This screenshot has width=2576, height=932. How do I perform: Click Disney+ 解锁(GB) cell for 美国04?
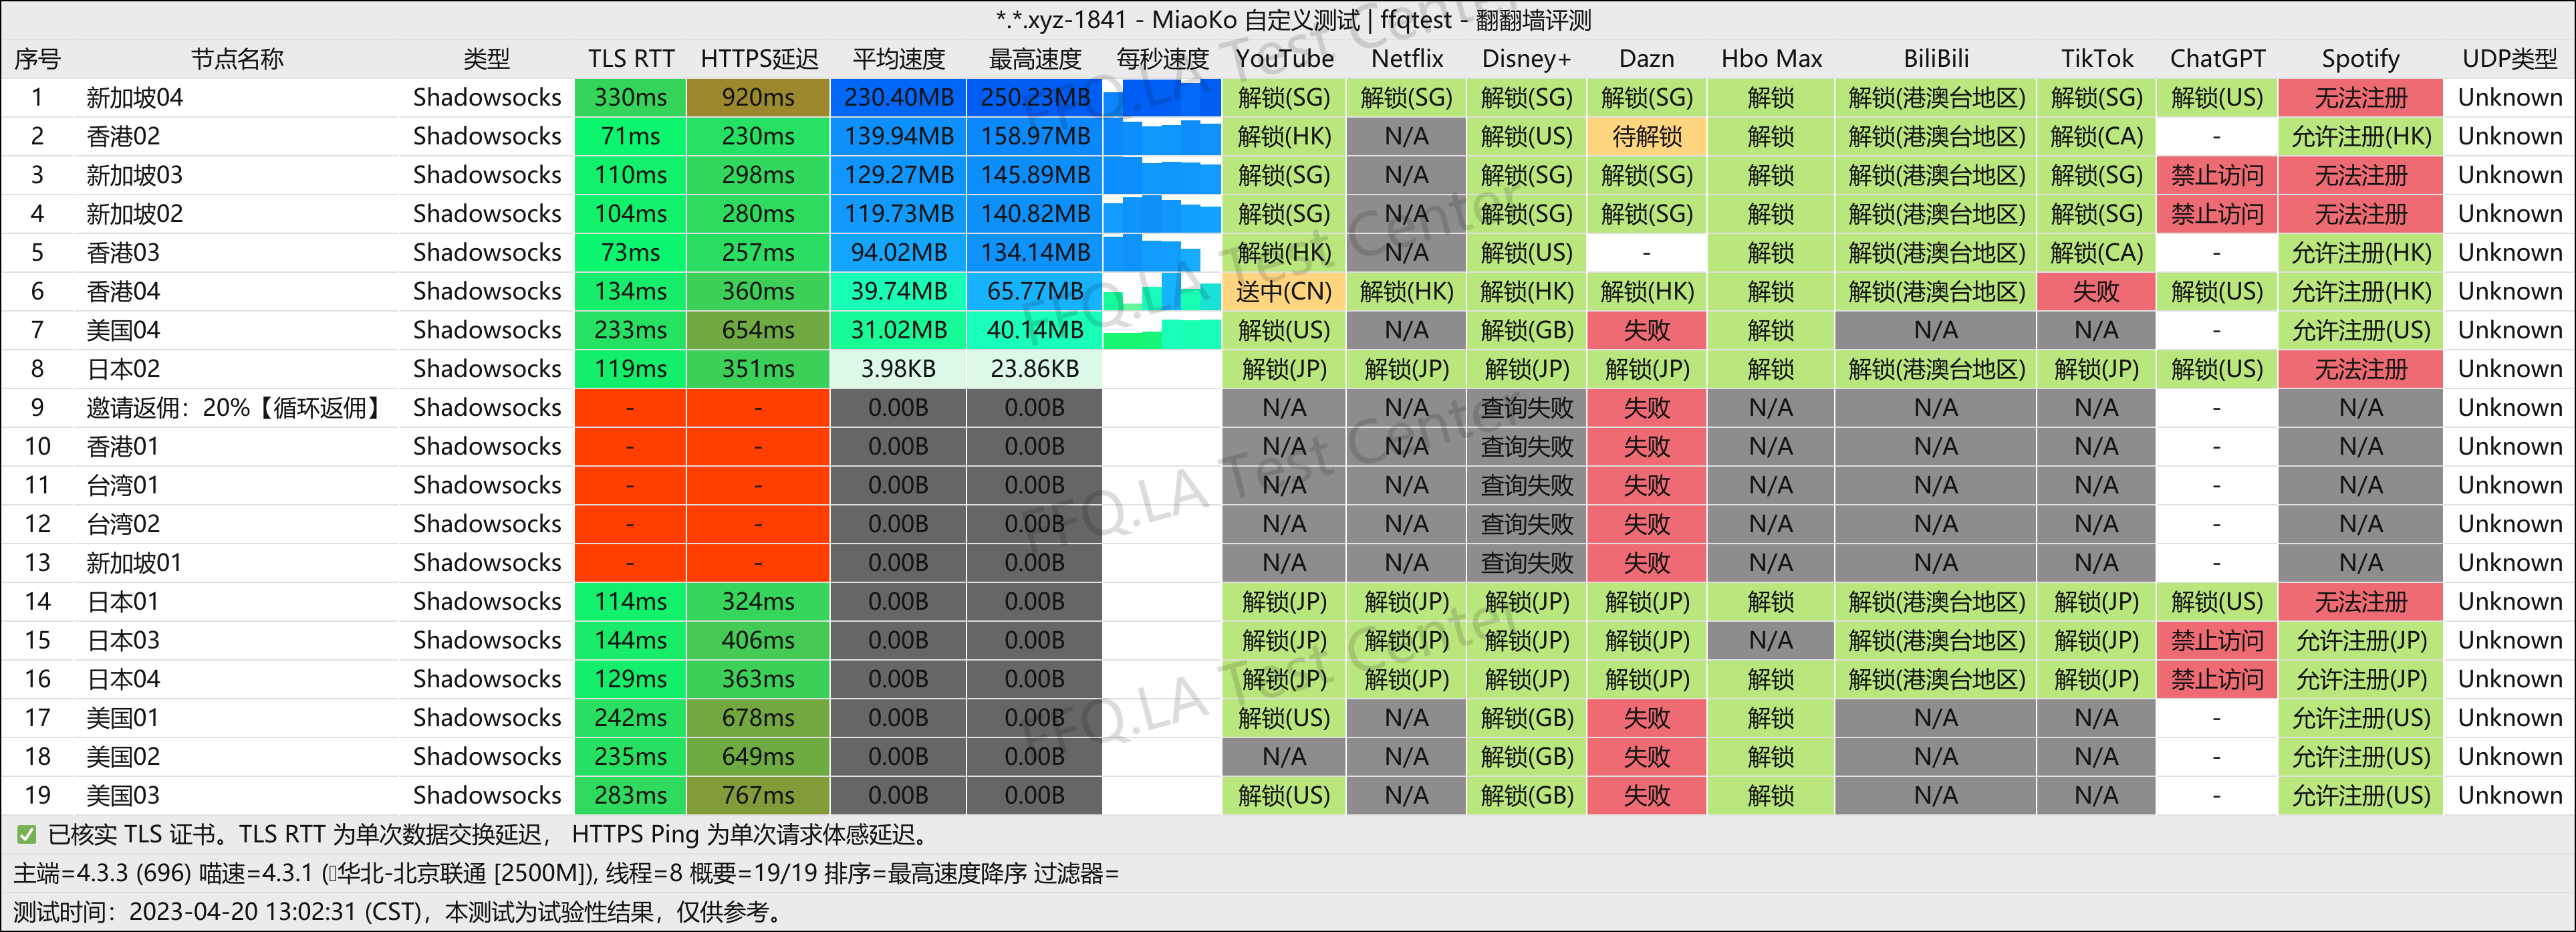tap(1526, 330)
